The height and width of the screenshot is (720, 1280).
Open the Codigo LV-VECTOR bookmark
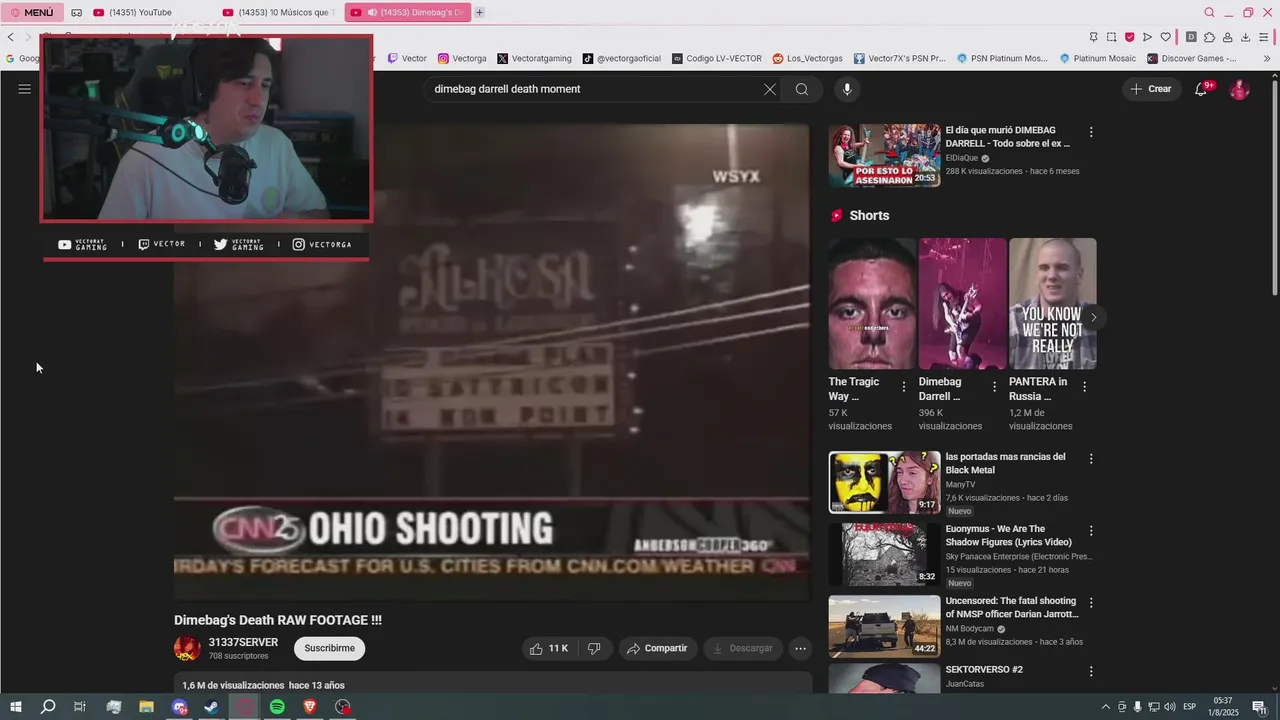coord(717,58)
